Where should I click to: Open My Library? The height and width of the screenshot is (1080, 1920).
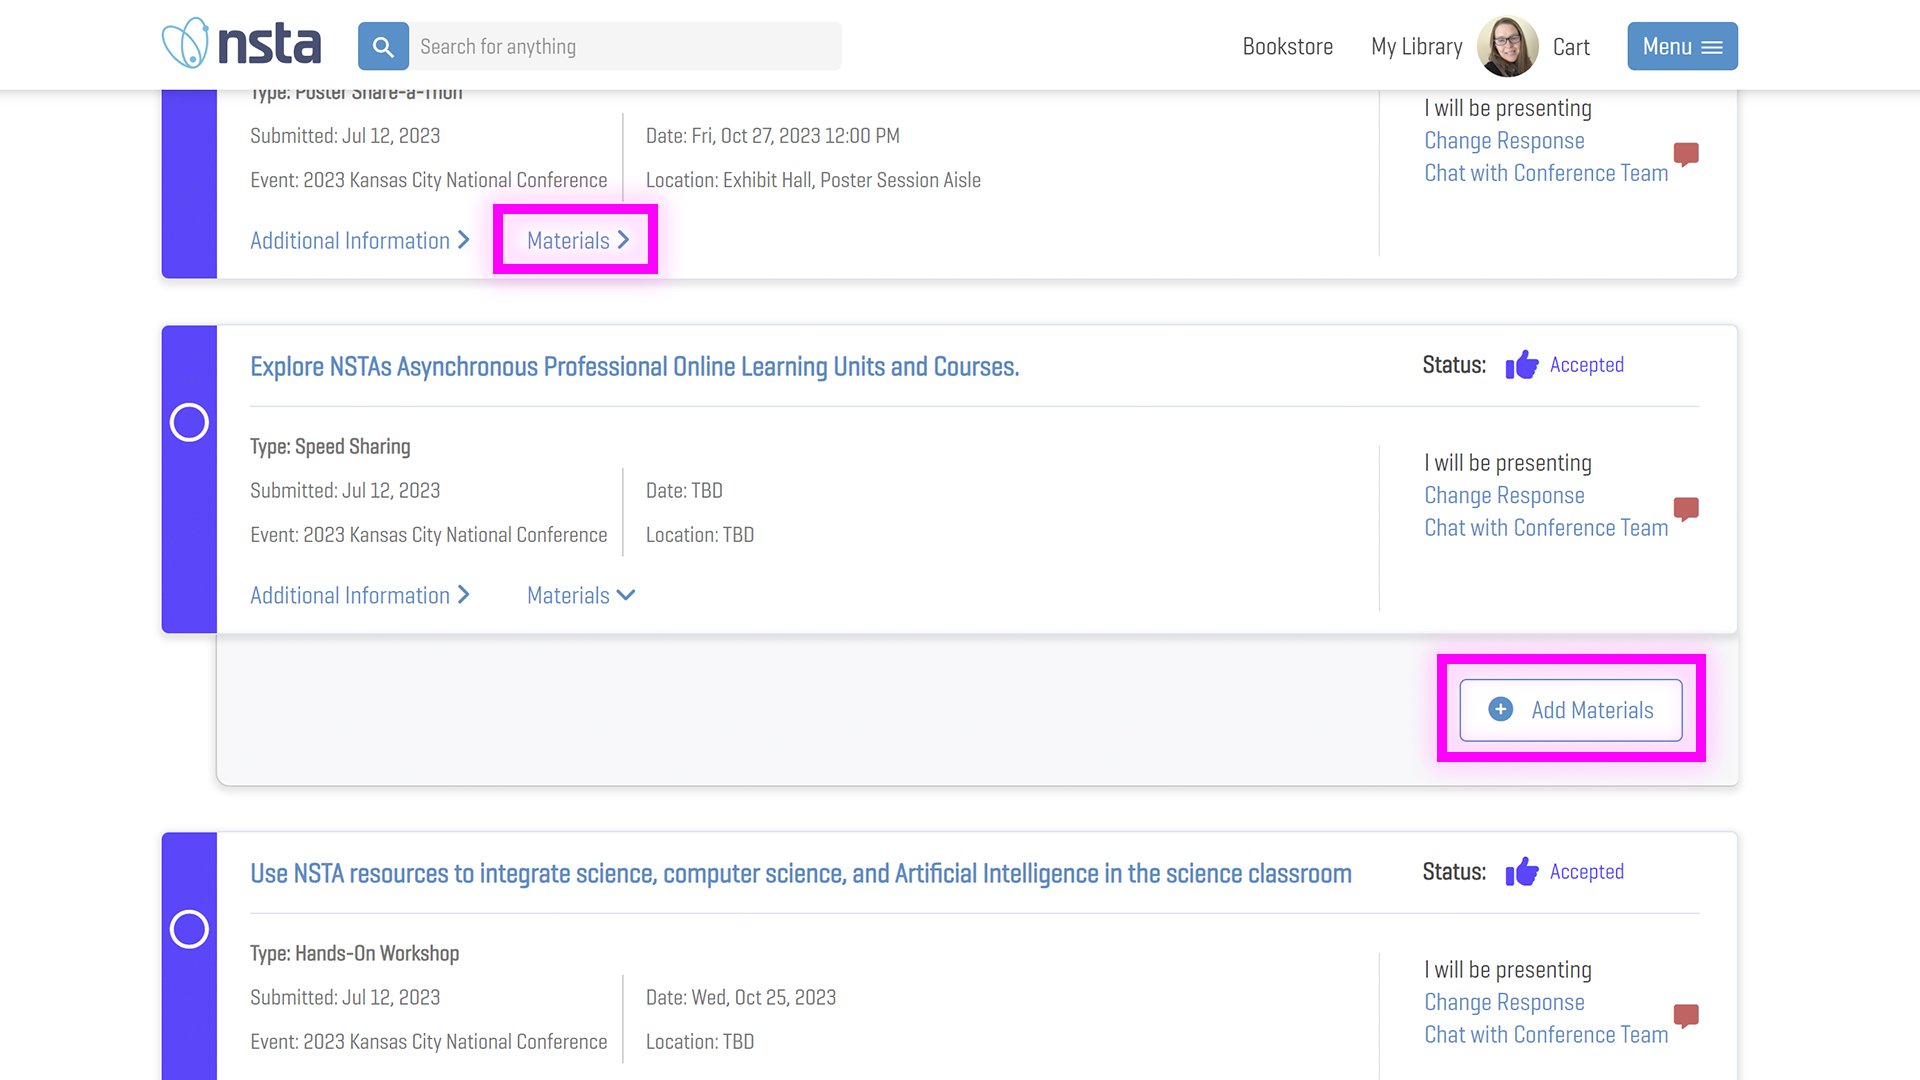coord(1416,46)
